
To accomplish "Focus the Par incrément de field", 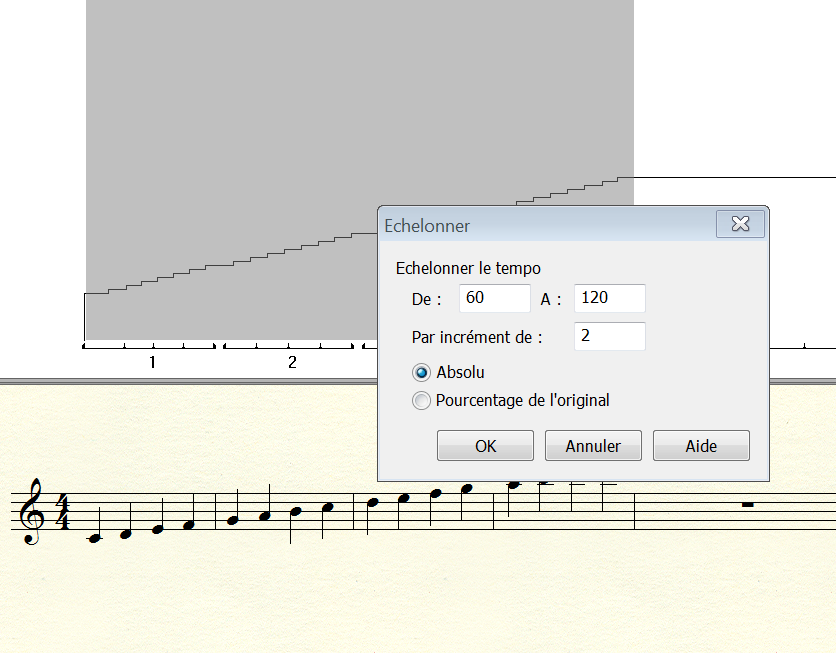I will (x=609, y=337).
